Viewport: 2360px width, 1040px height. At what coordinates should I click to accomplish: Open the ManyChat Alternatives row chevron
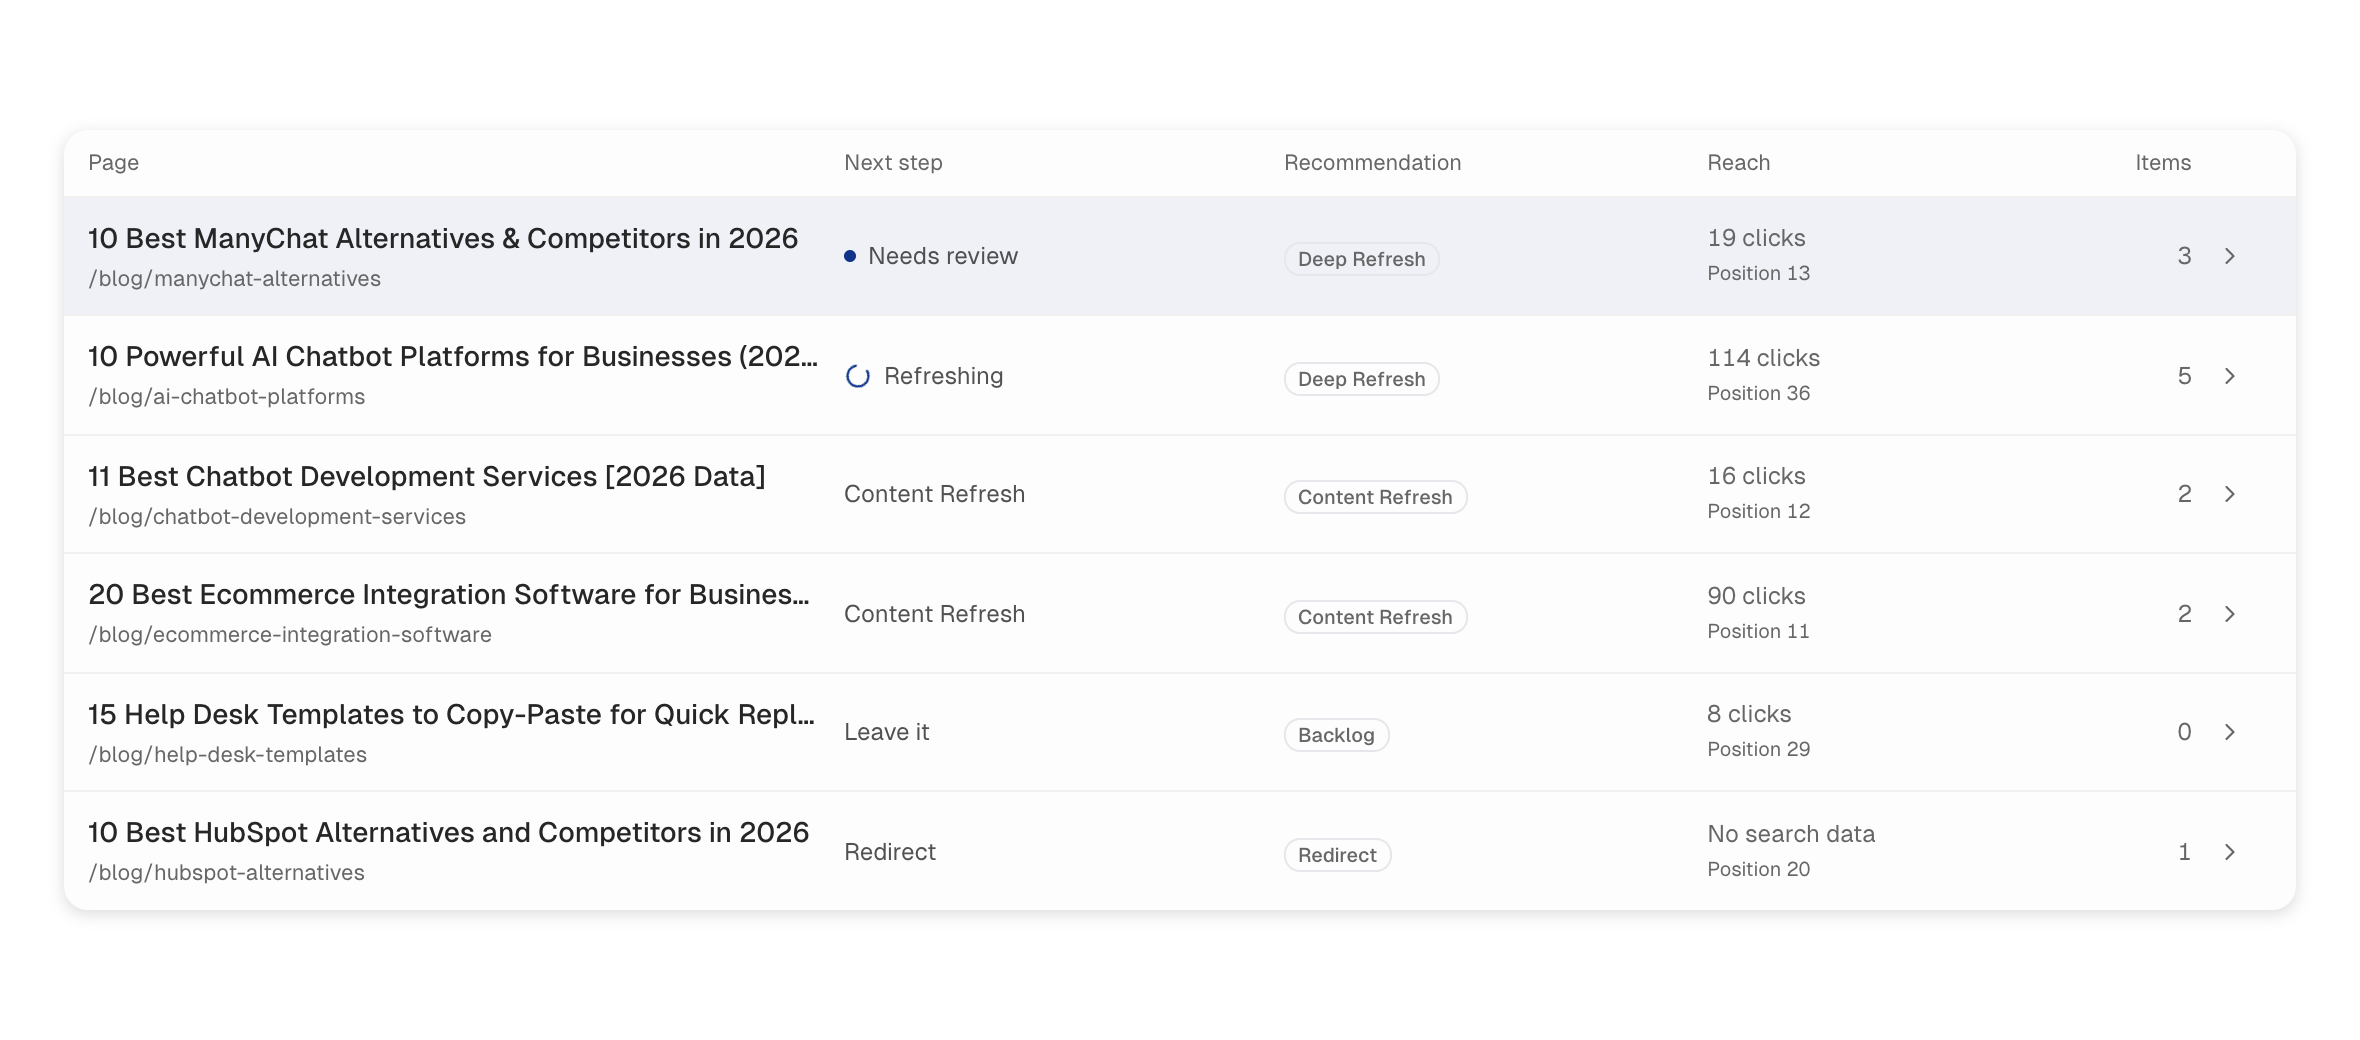click(2230, 256)
